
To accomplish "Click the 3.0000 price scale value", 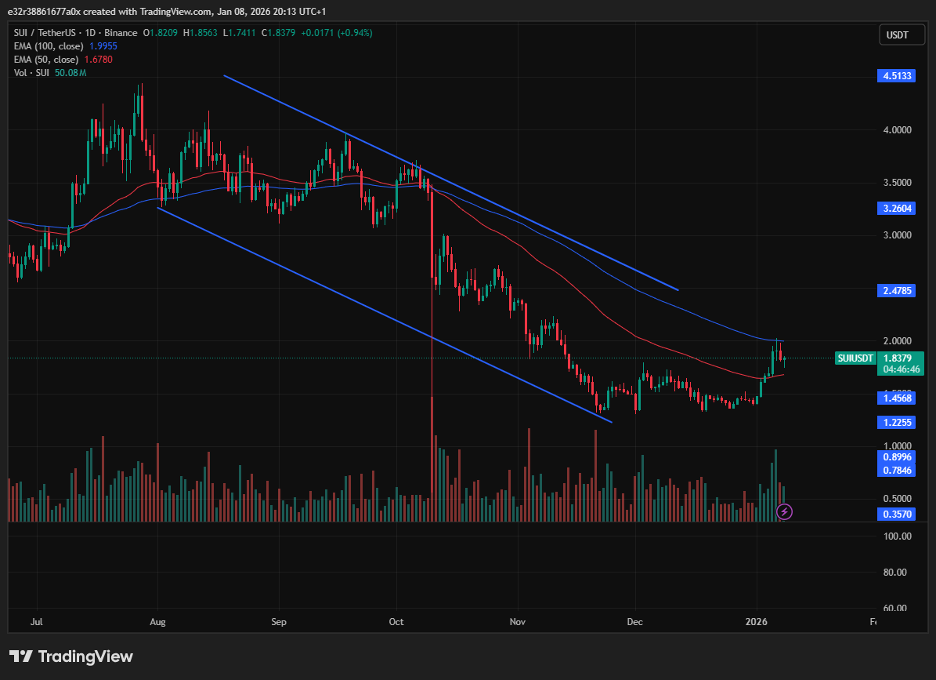I will 897,235.
